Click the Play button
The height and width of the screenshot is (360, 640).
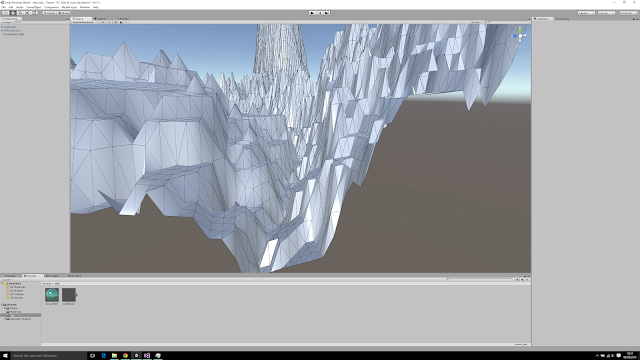tap(312, 13)
